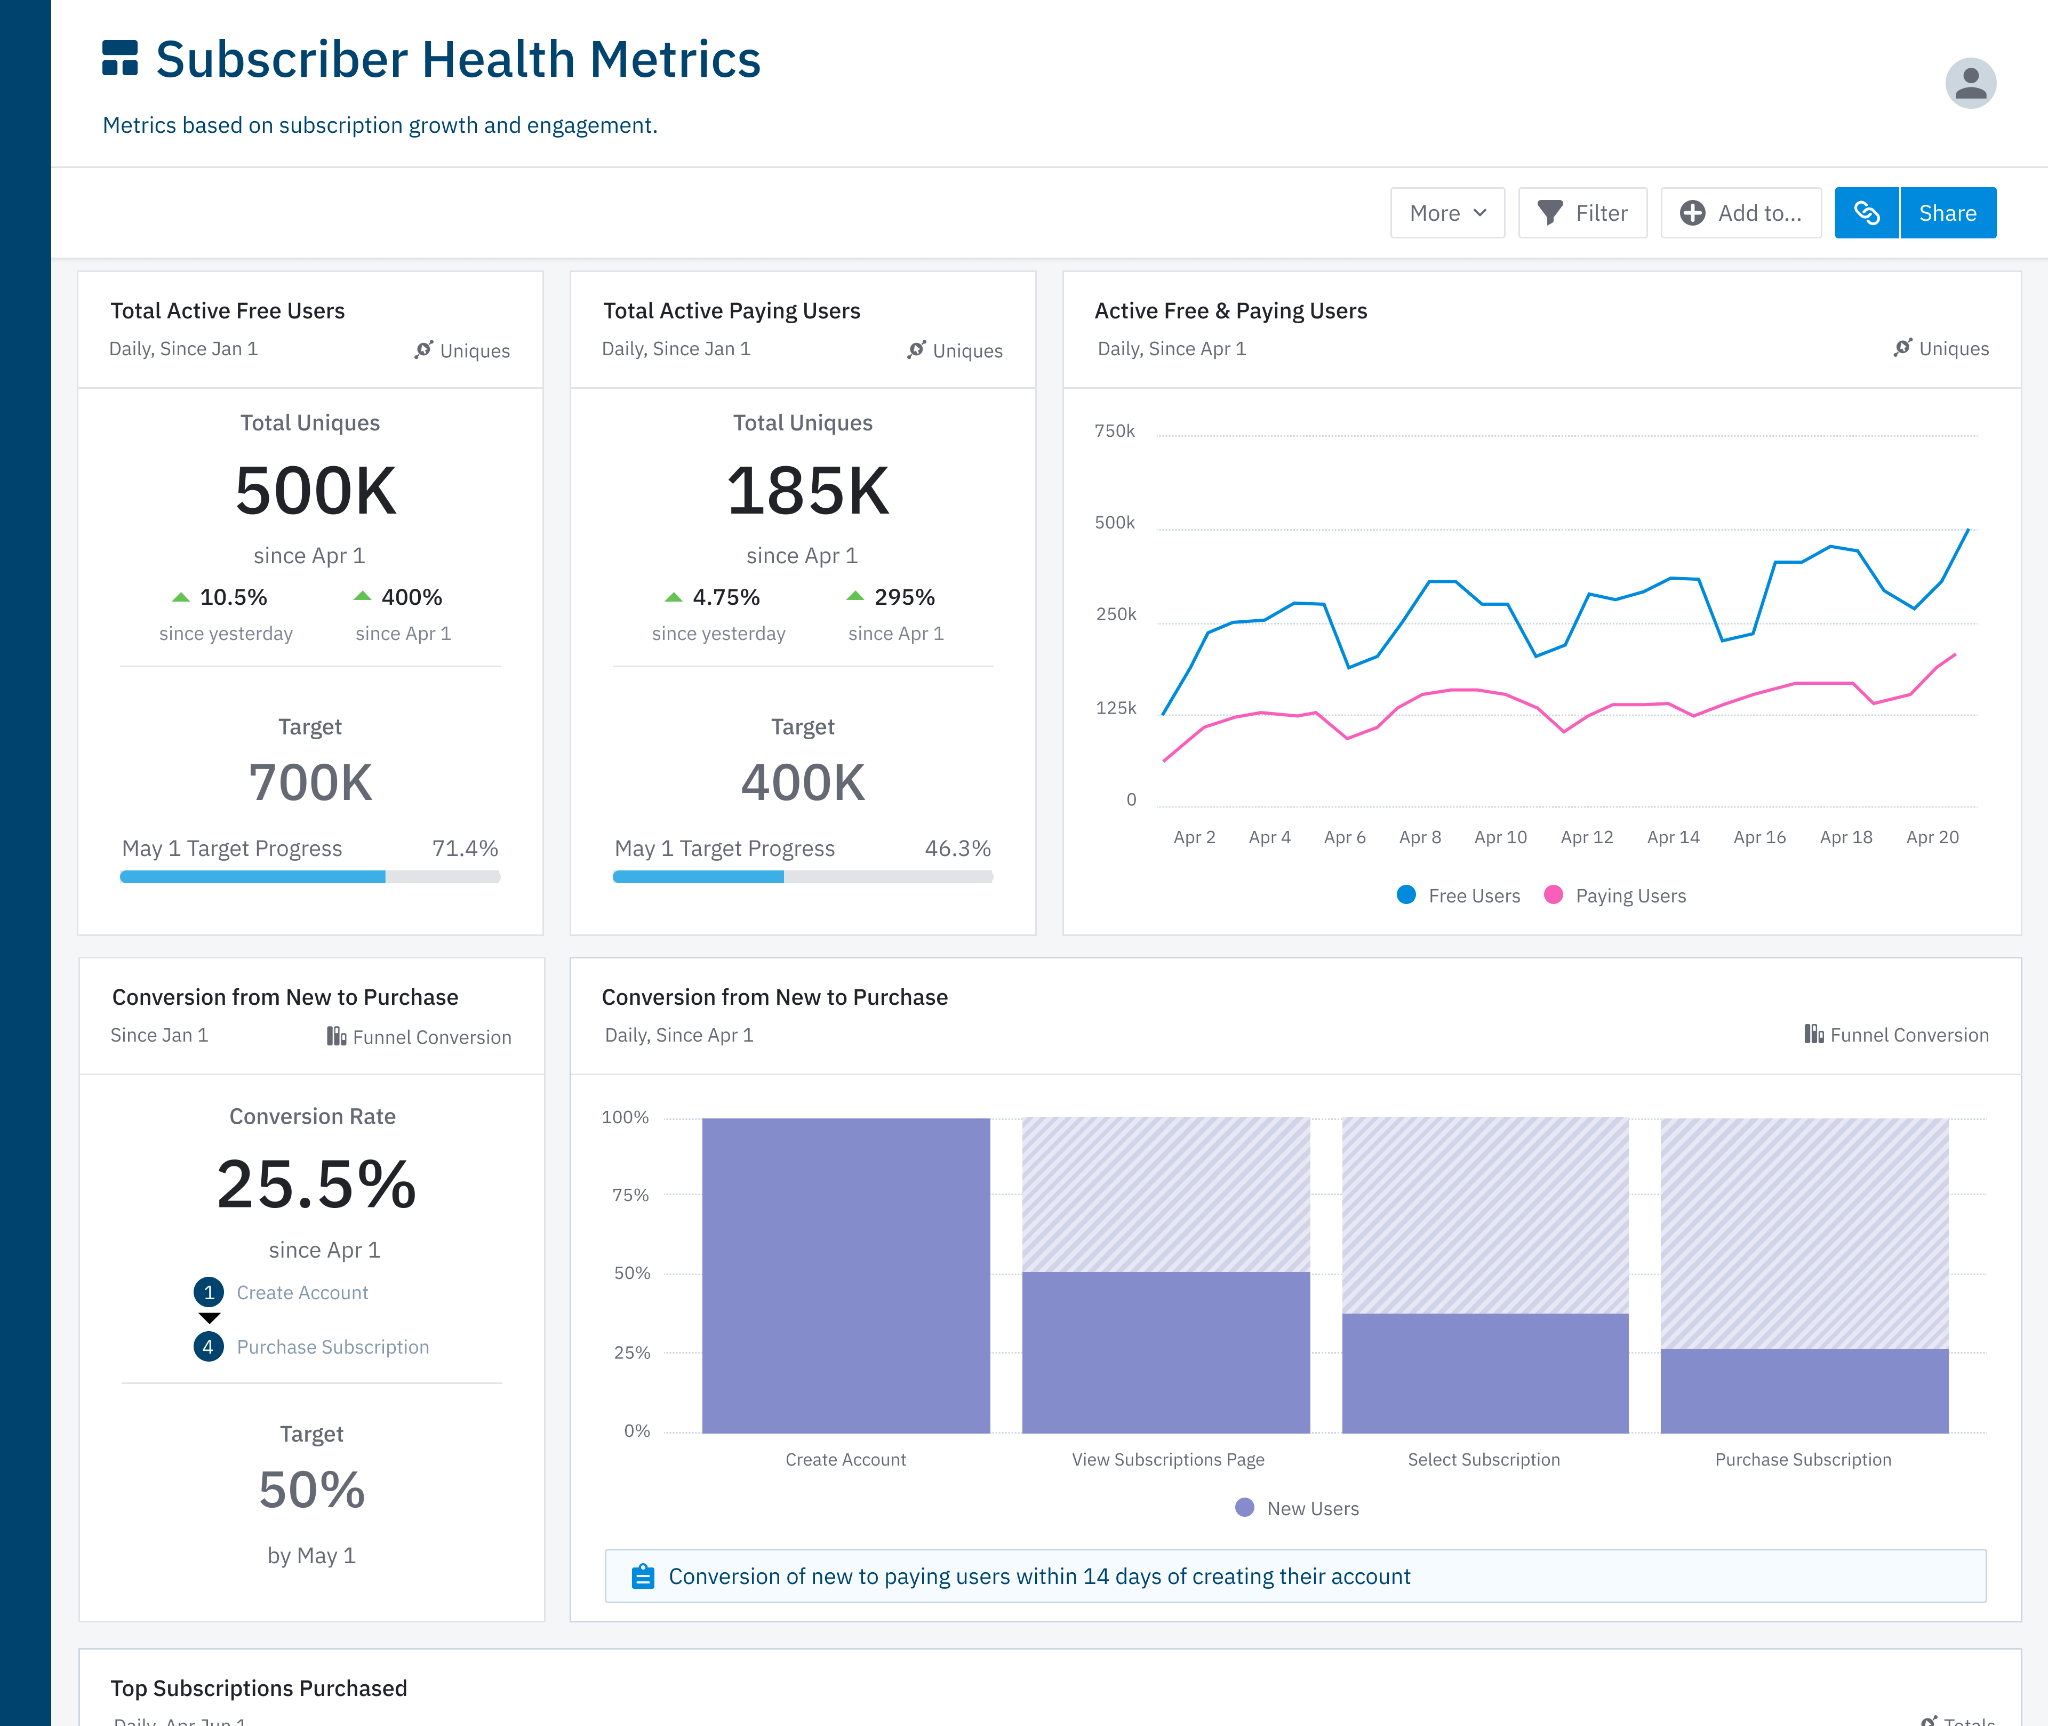The image size is (2048, 1726).
Task: Open the More dropdown menu
Action: click(1447, 212)
